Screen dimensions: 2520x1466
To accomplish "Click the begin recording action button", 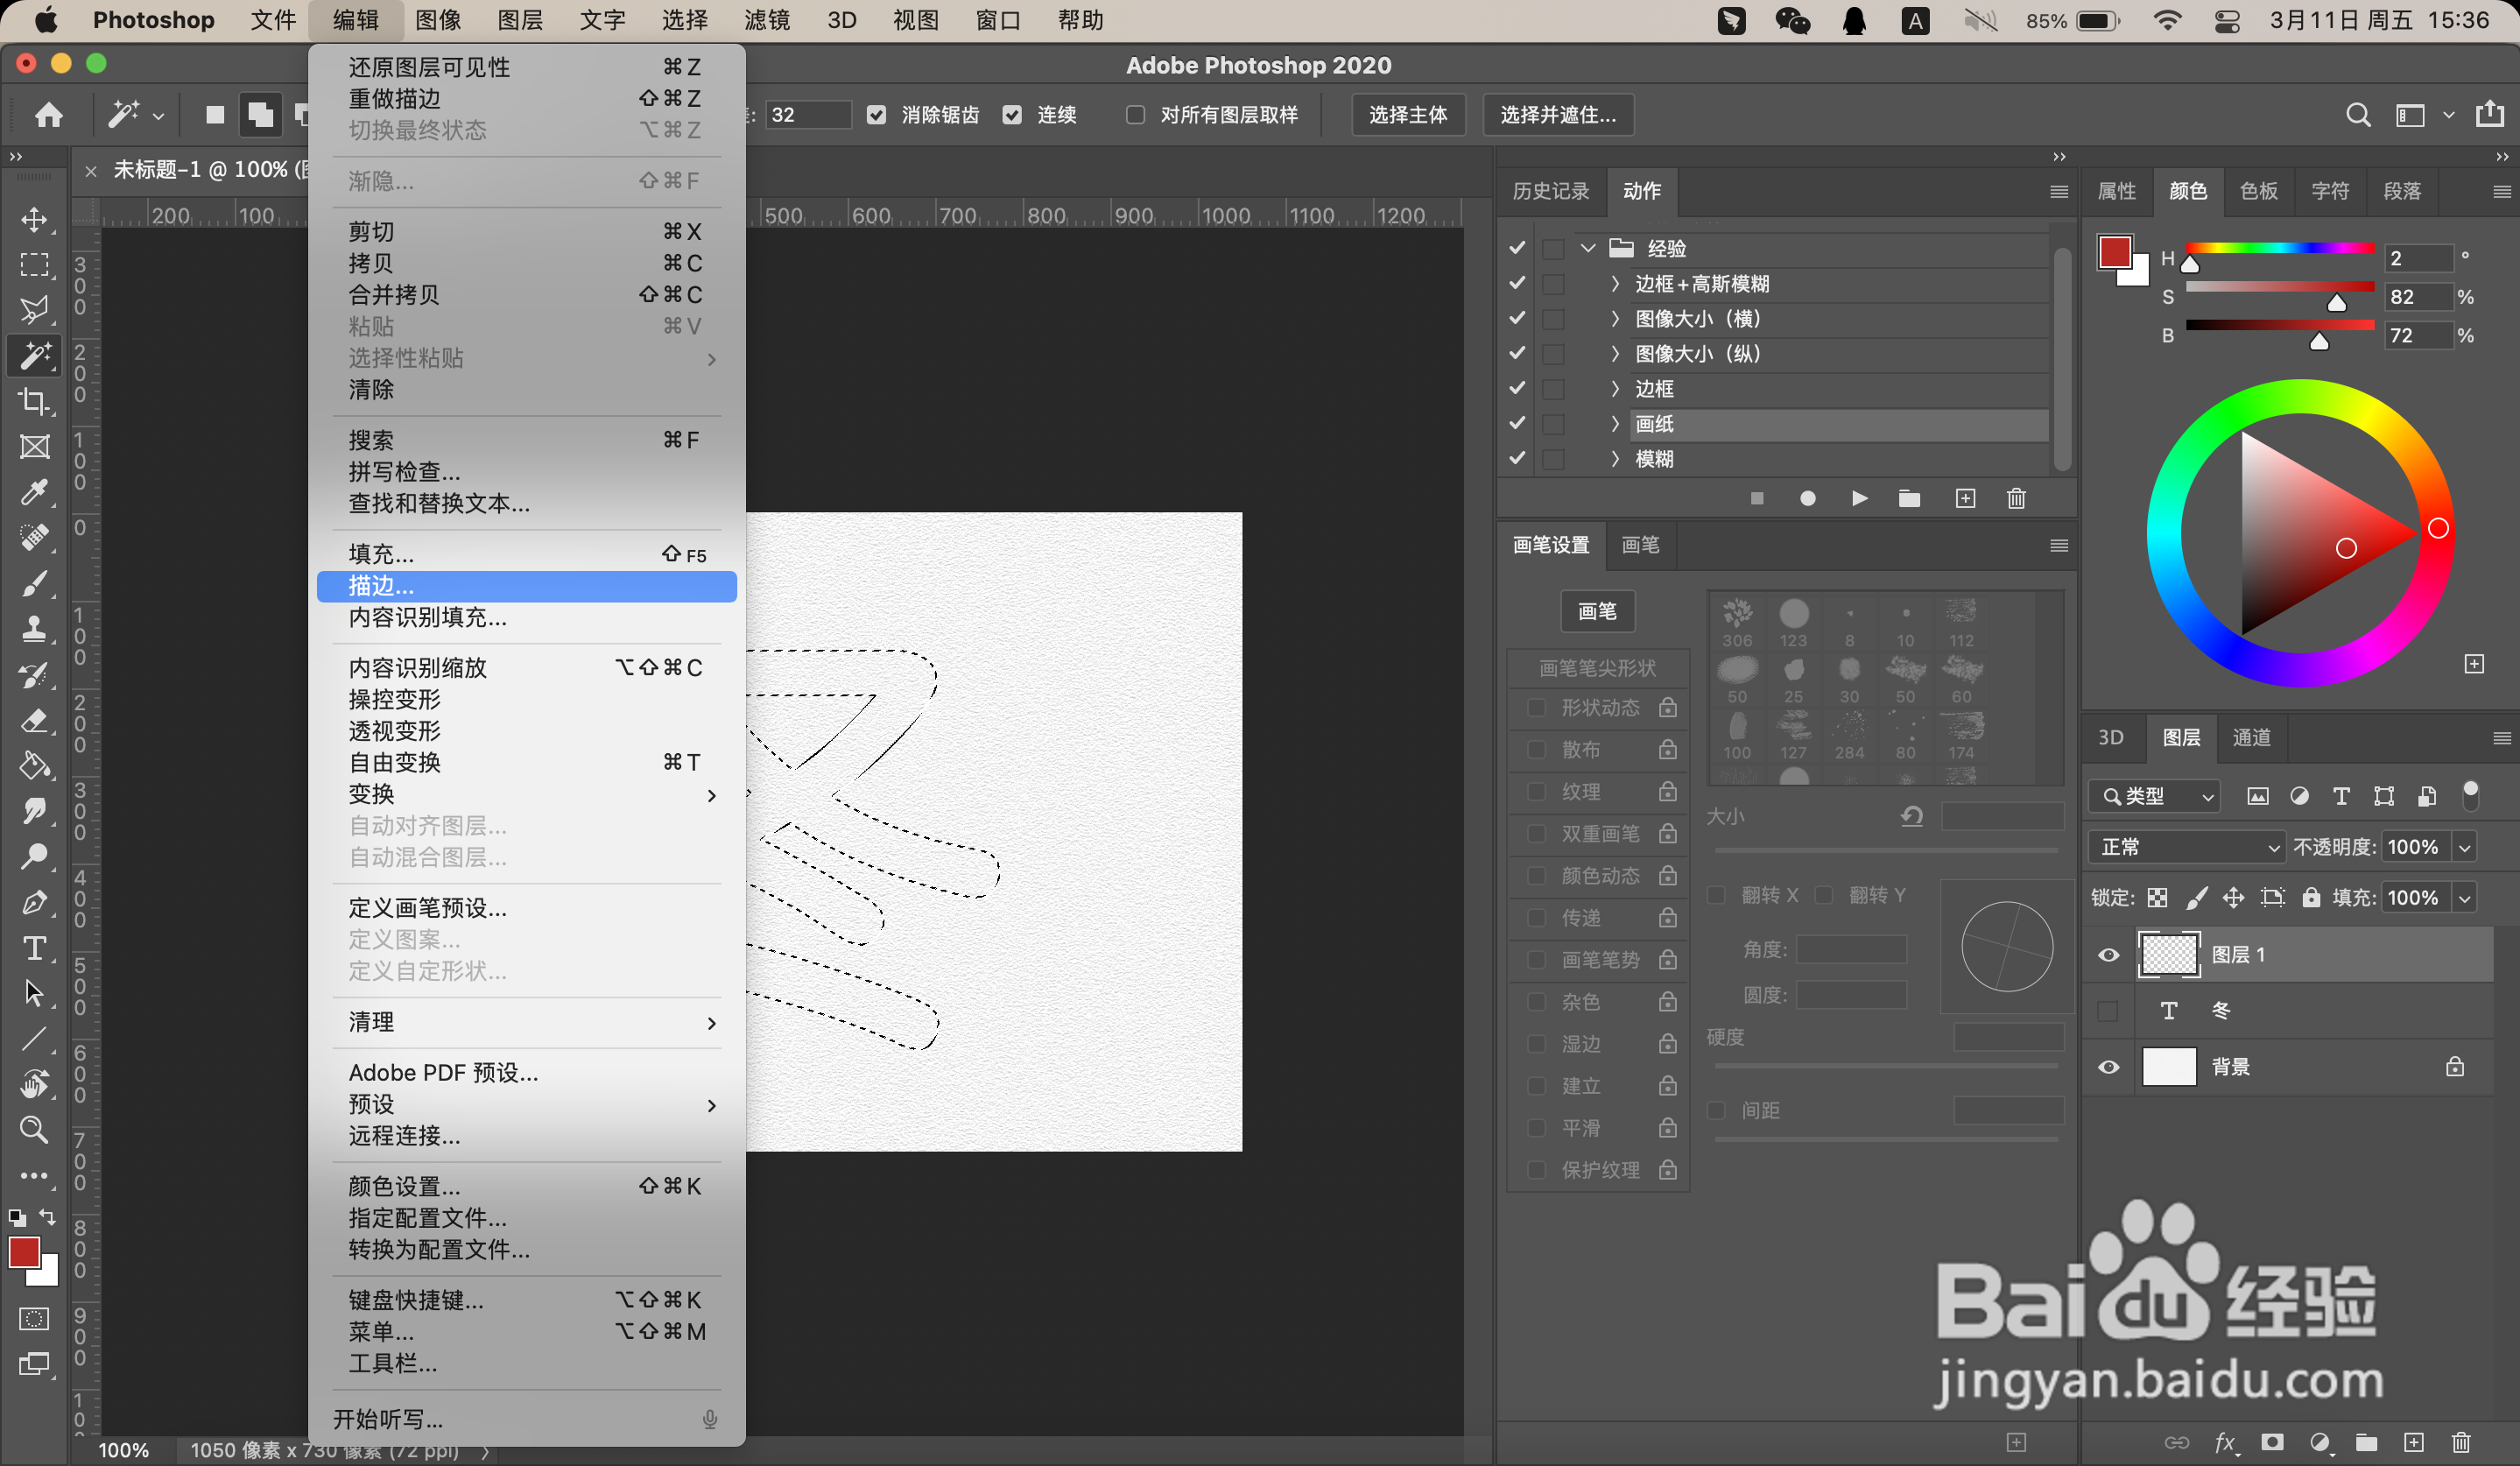I will coord(1807,498).
